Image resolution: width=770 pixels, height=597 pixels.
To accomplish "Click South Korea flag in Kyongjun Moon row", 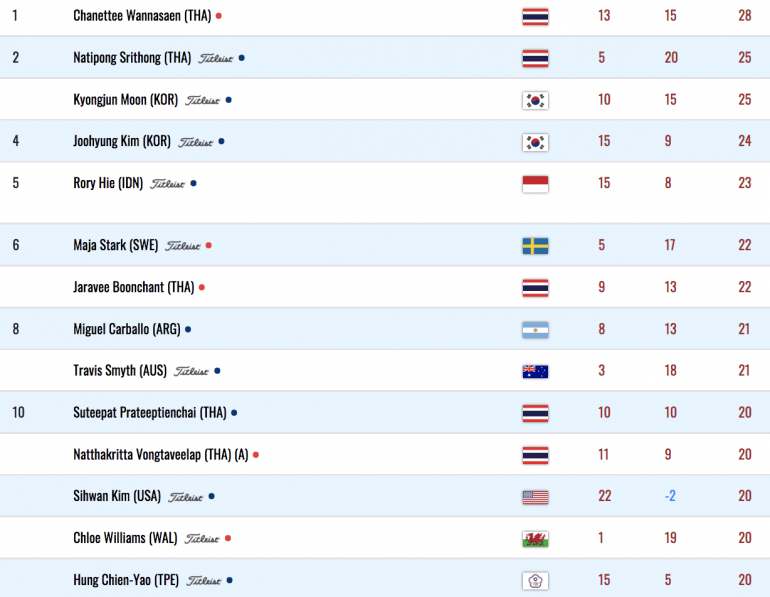I will pos(535,101).
